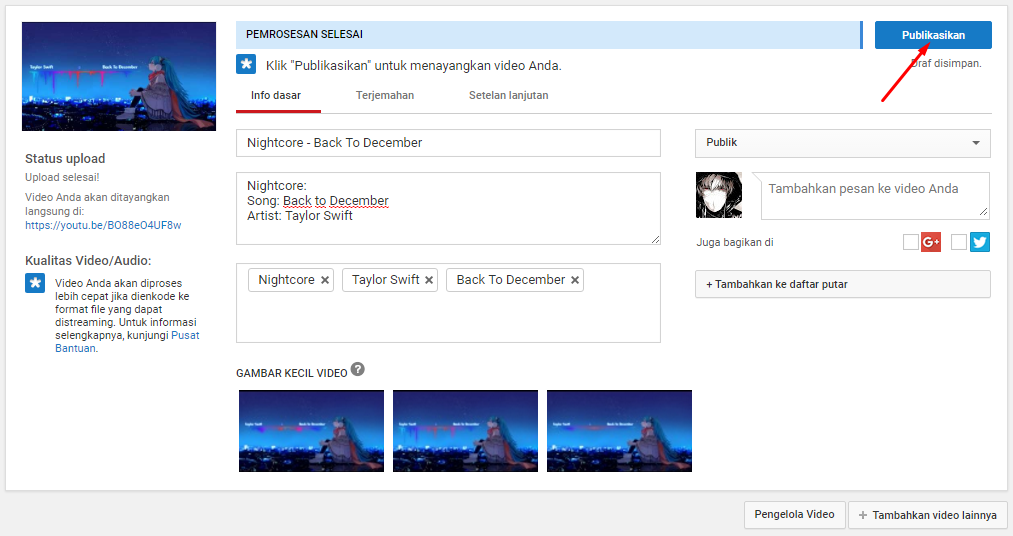Remove the Nightcore tag
The image size is (1013, 536).
[x=325, y=280]
